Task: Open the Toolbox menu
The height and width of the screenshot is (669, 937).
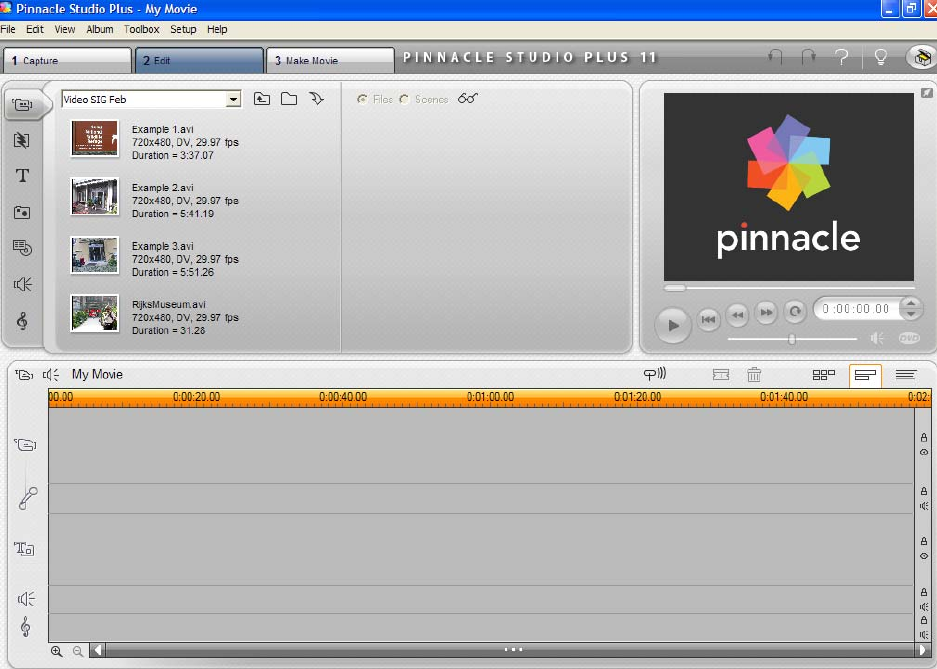Action: click(142, 29)
